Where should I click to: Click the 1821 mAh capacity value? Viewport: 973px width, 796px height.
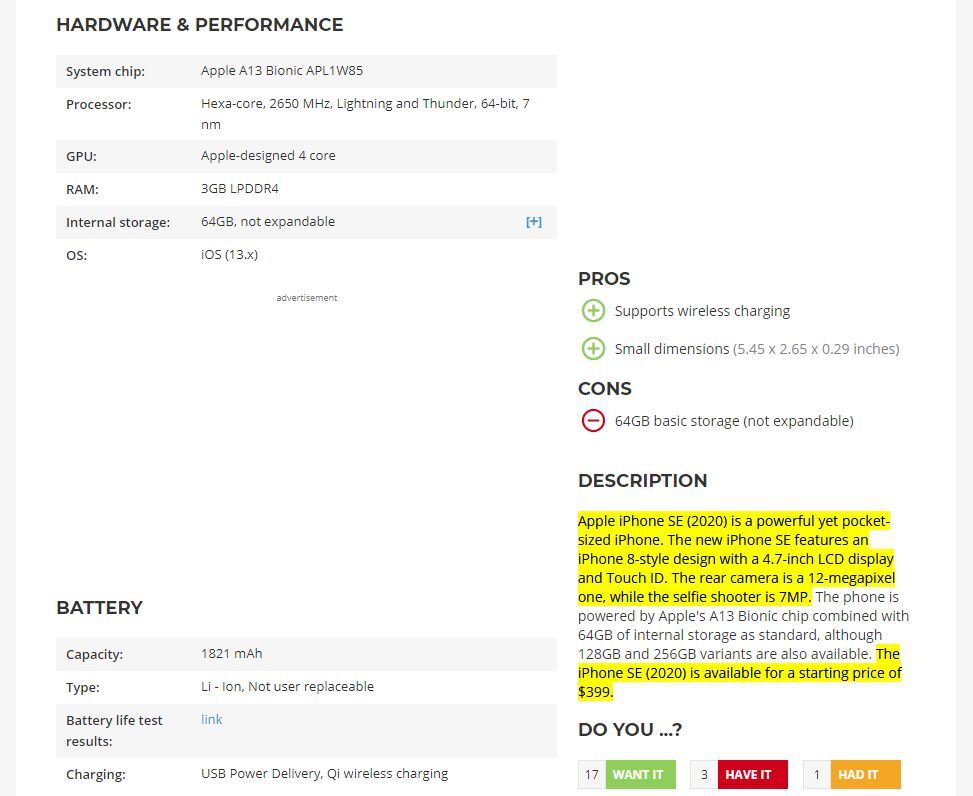(x=231, y=653)
